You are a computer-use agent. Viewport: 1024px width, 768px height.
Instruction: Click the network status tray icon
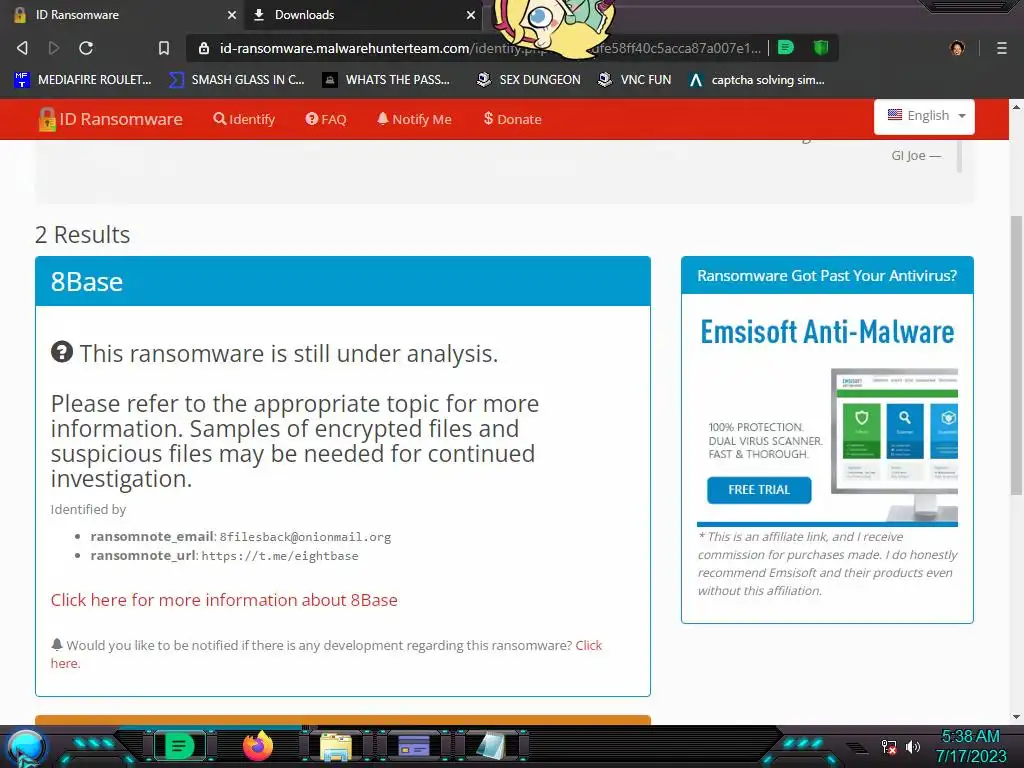point(889,746)
